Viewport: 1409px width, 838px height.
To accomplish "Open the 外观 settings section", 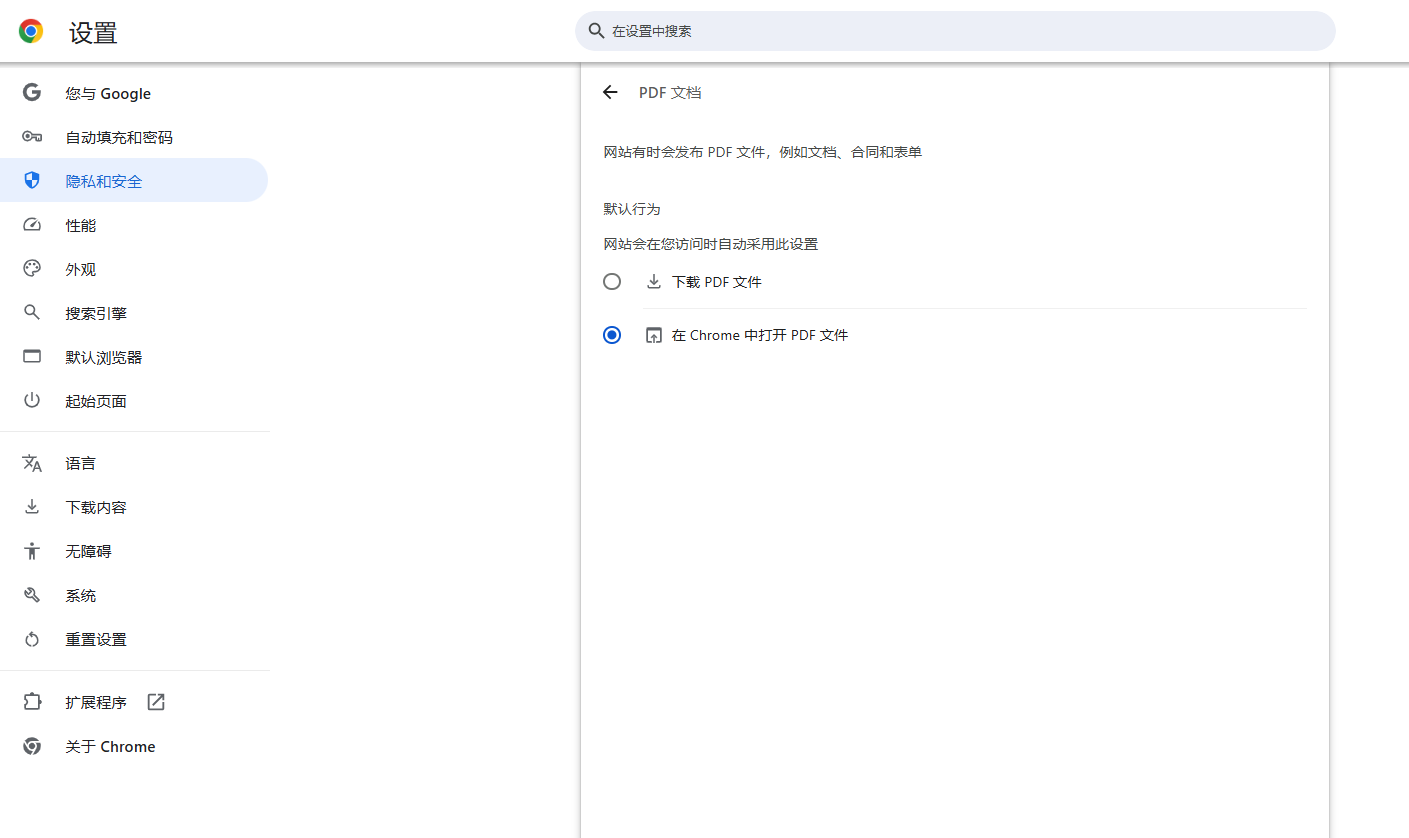I will pos(134,269).
